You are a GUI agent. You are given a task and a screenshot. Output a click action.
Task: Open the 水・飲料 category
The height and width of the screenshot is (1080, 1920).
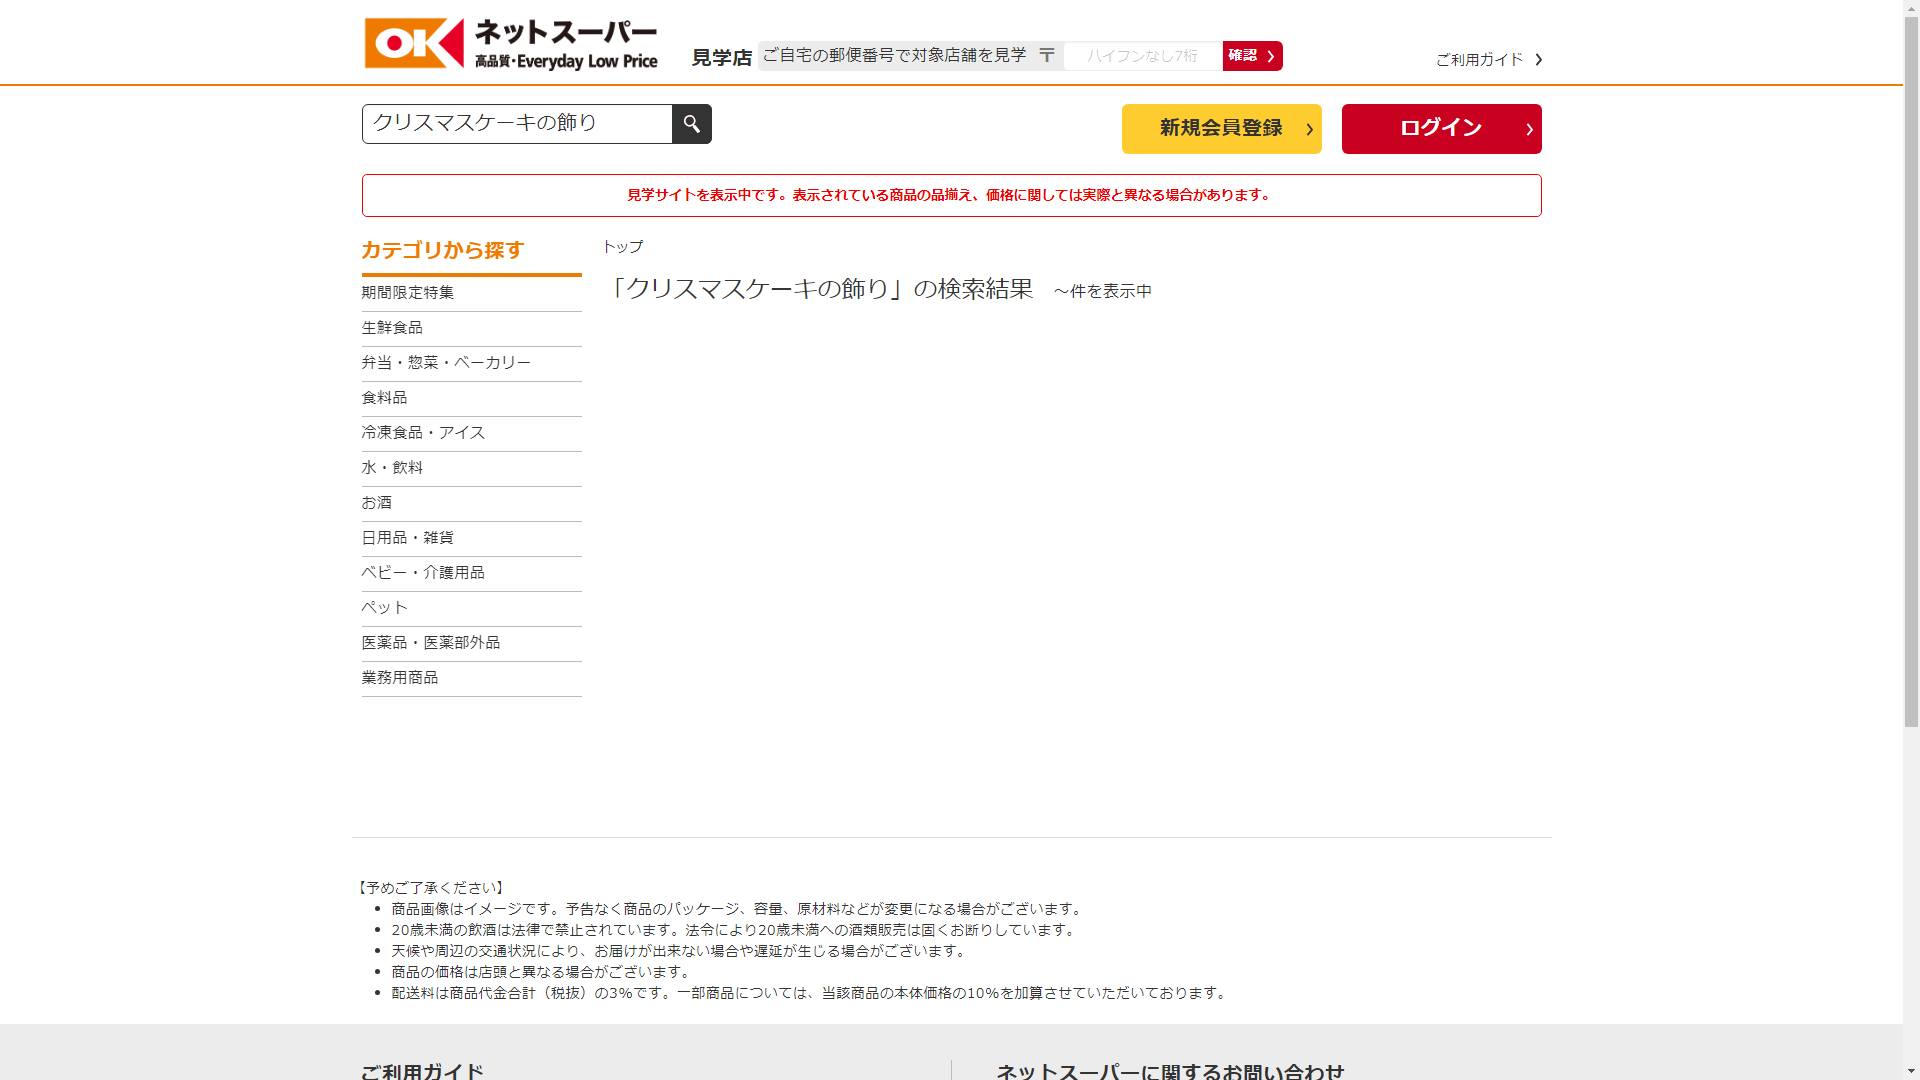tap(392, 468)
